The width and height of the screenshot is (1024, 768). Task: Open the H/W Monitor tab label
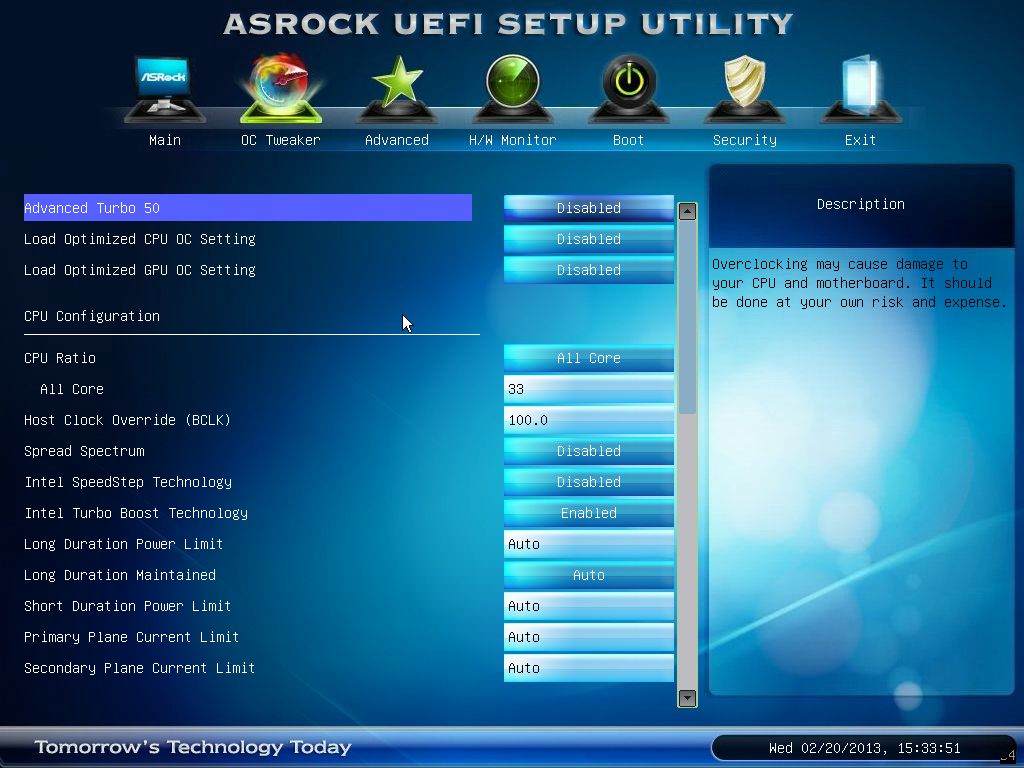coord(513,140)
